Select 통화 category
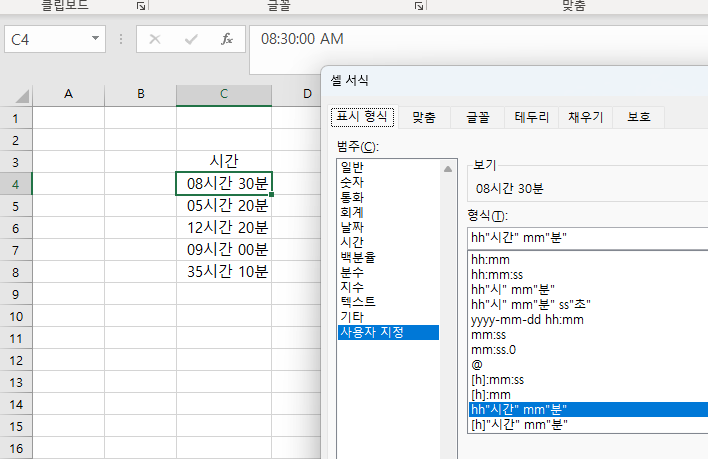This screenshot has height=459, width=708. [388, 197]
